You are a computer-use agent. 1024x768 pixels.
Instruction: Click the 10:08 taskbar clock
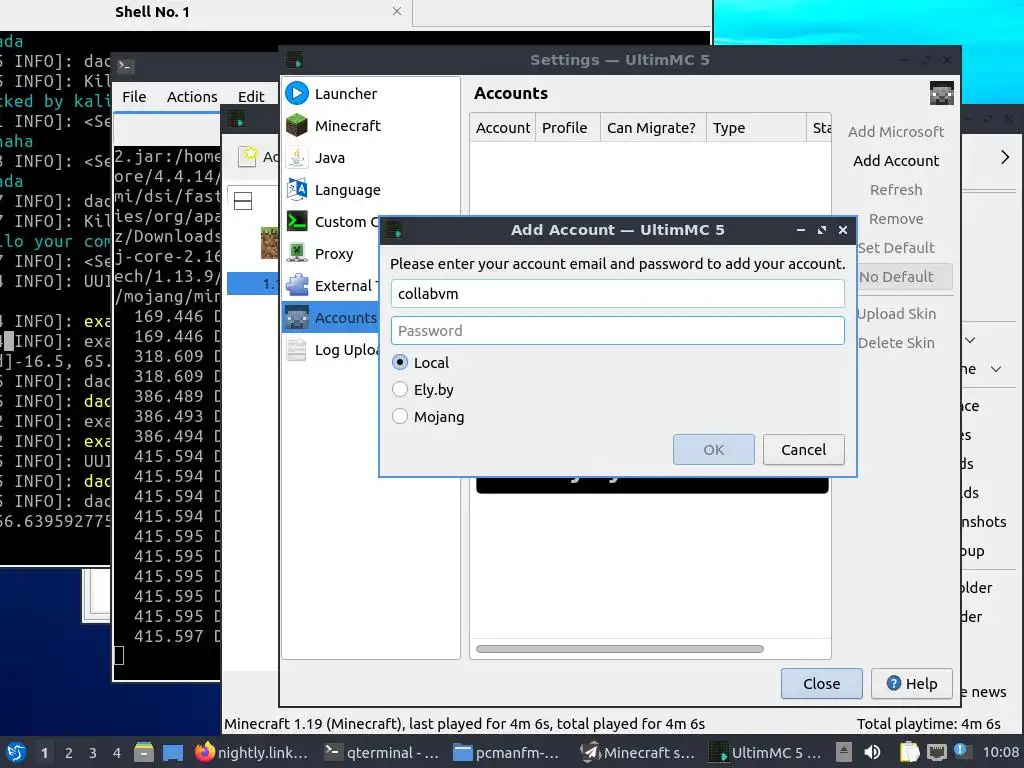[x=1000, y=752]
